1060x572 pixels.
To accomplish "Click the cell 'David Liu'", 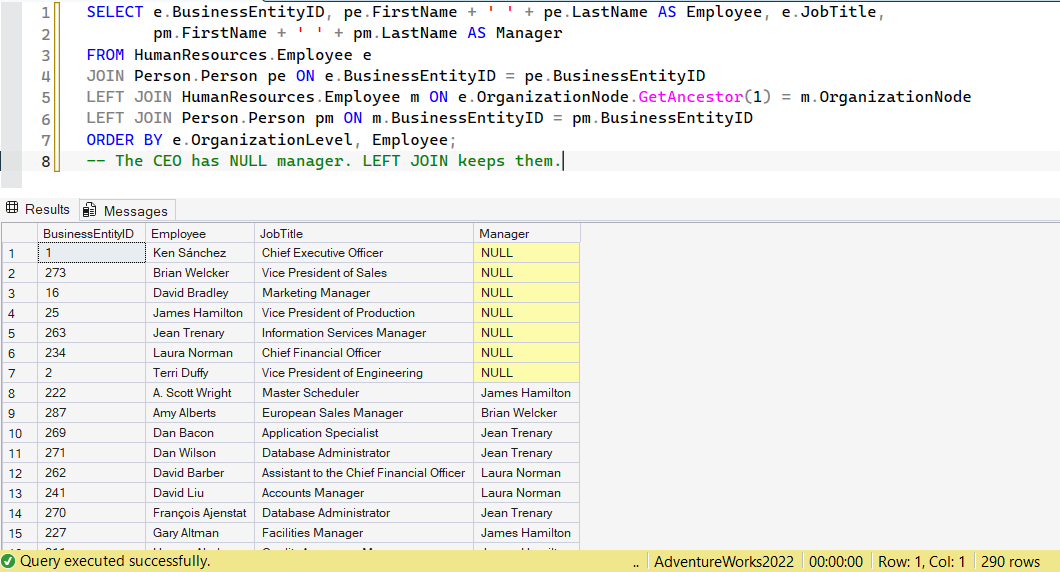I will coord(200,492).
